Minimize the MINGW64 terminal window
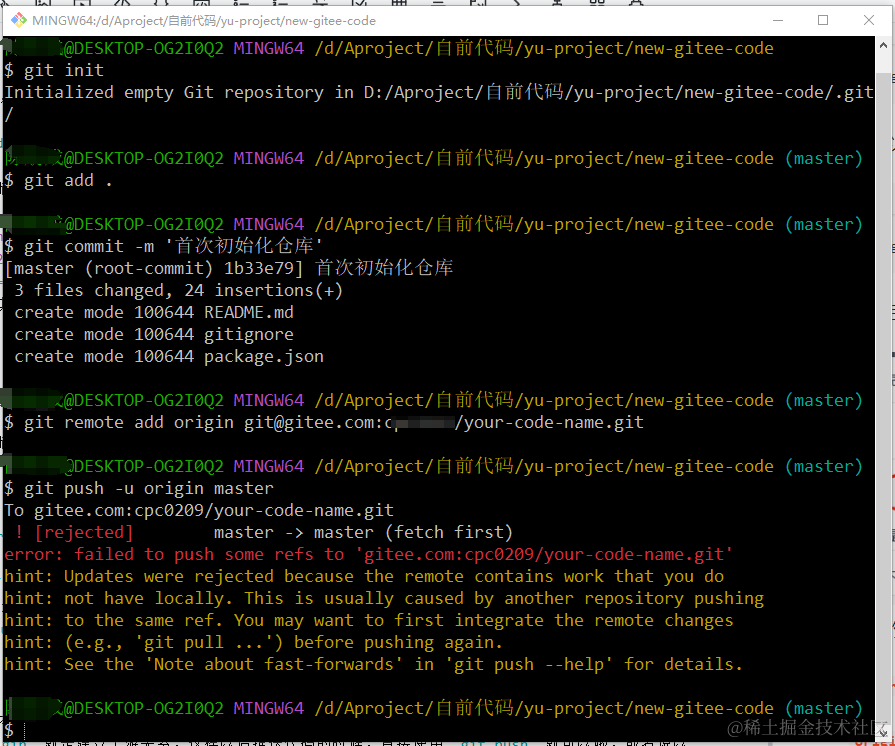The height and width of the screenshot is (746, 895). click(777, 21)
